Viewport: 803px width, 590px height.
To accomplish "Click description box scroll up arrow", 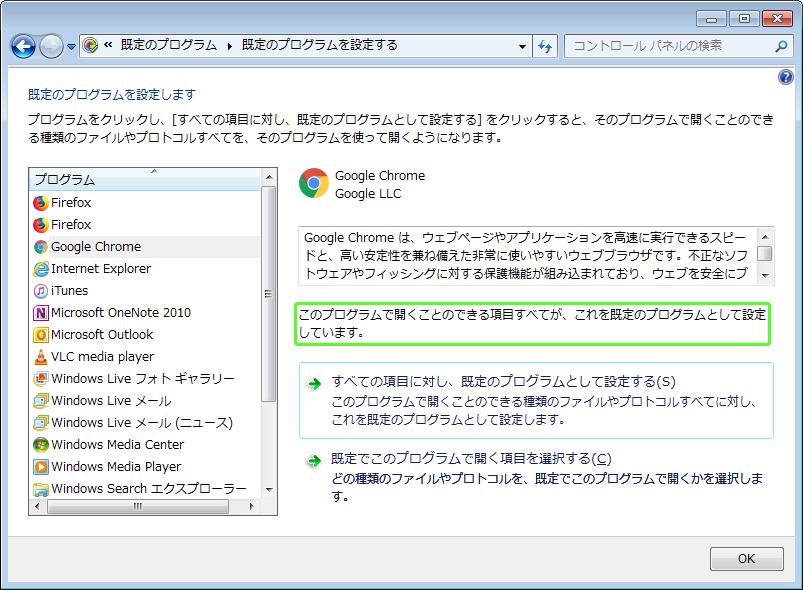I will pos(765,237).
